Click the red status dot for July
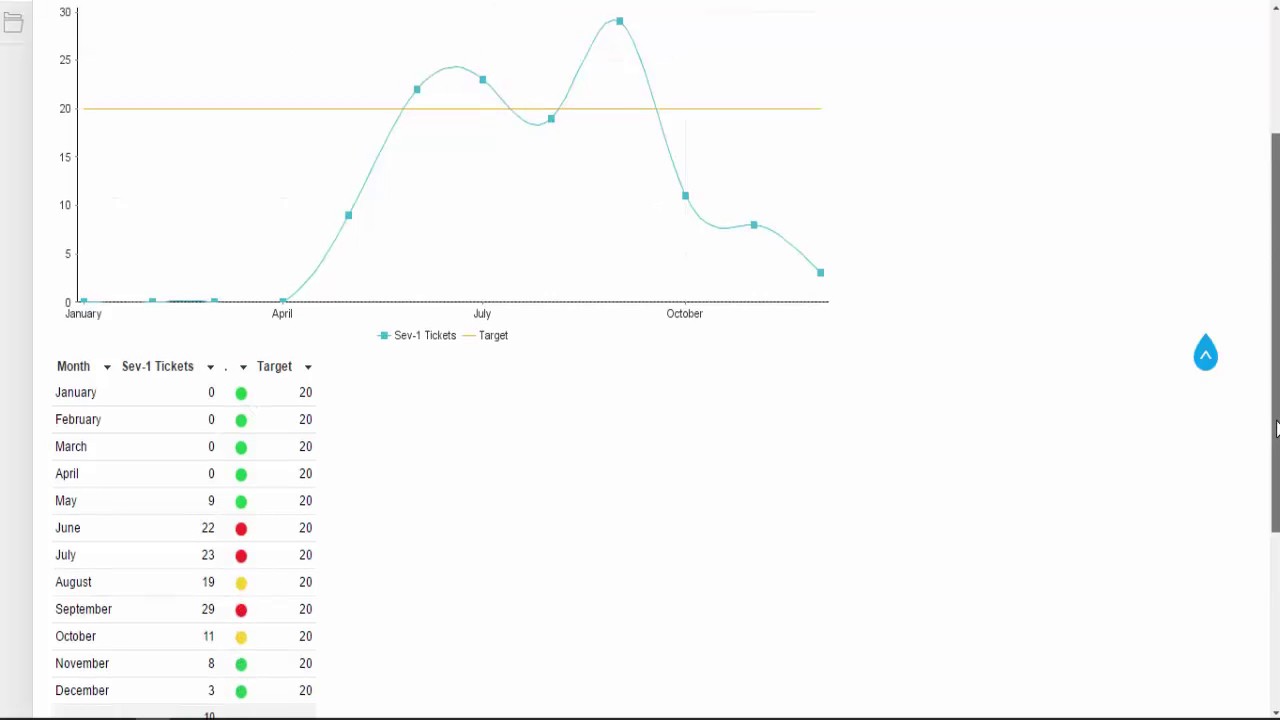This screenshot has width=1280, height=720. (241, 555)
